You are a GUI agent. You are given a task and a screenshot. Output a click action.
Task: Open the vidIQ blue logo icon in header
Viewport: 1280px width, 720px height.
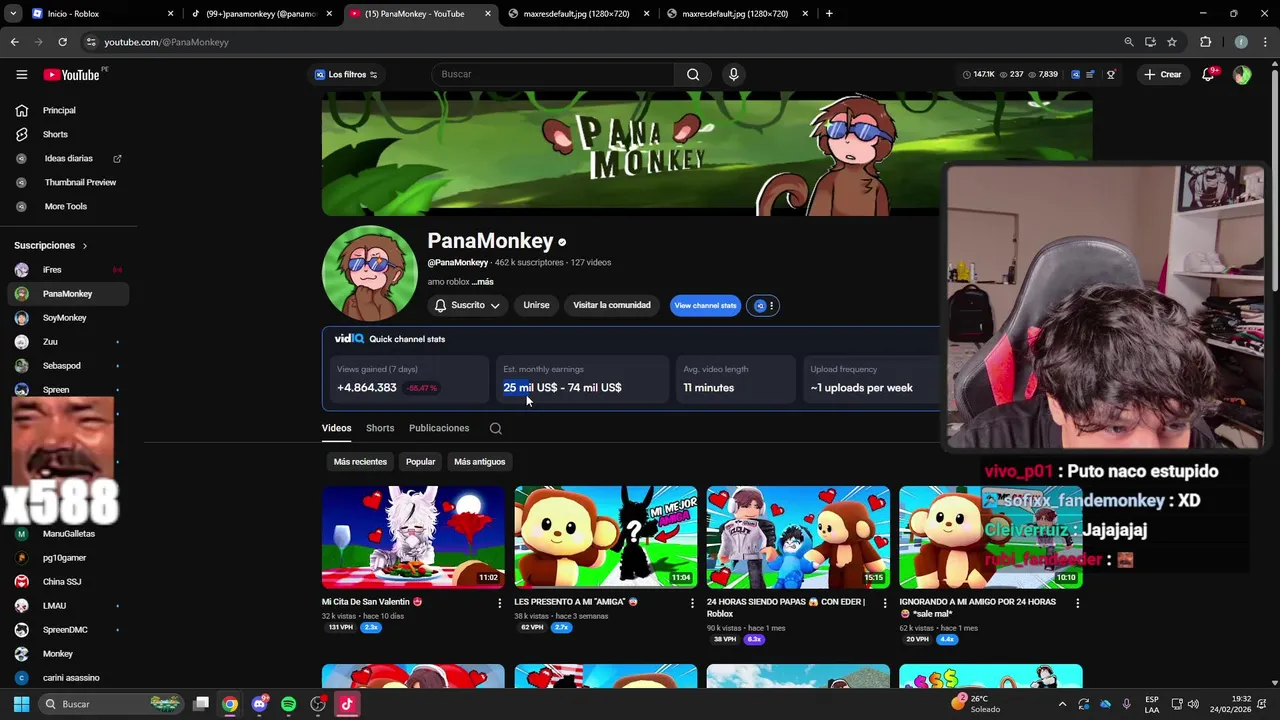pyautogui.click(x=1075, y=74)
